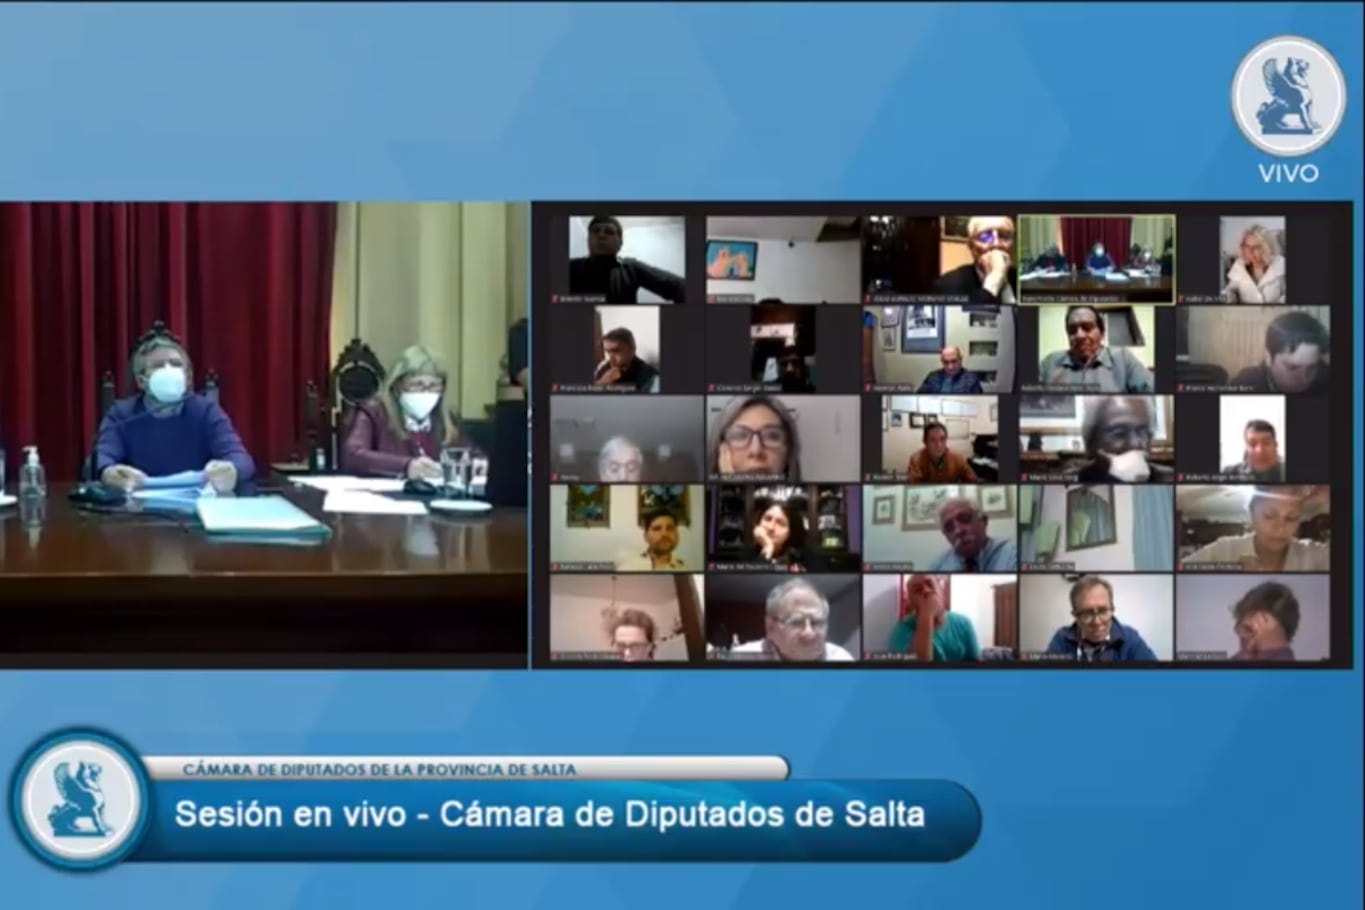Click muted mic icon on white-jacket blonde participant tile
This screenshot has width=1365, height=910.
[x=1181, y=299]
